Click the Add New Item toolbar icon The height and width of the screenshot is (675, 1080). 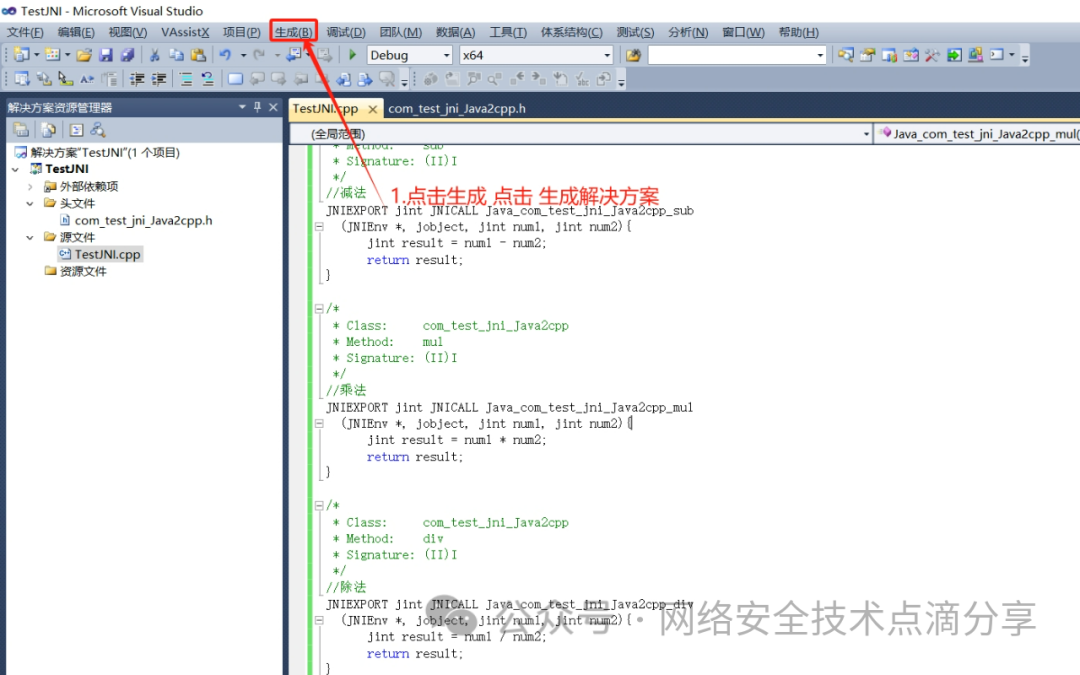coord(52,55)
